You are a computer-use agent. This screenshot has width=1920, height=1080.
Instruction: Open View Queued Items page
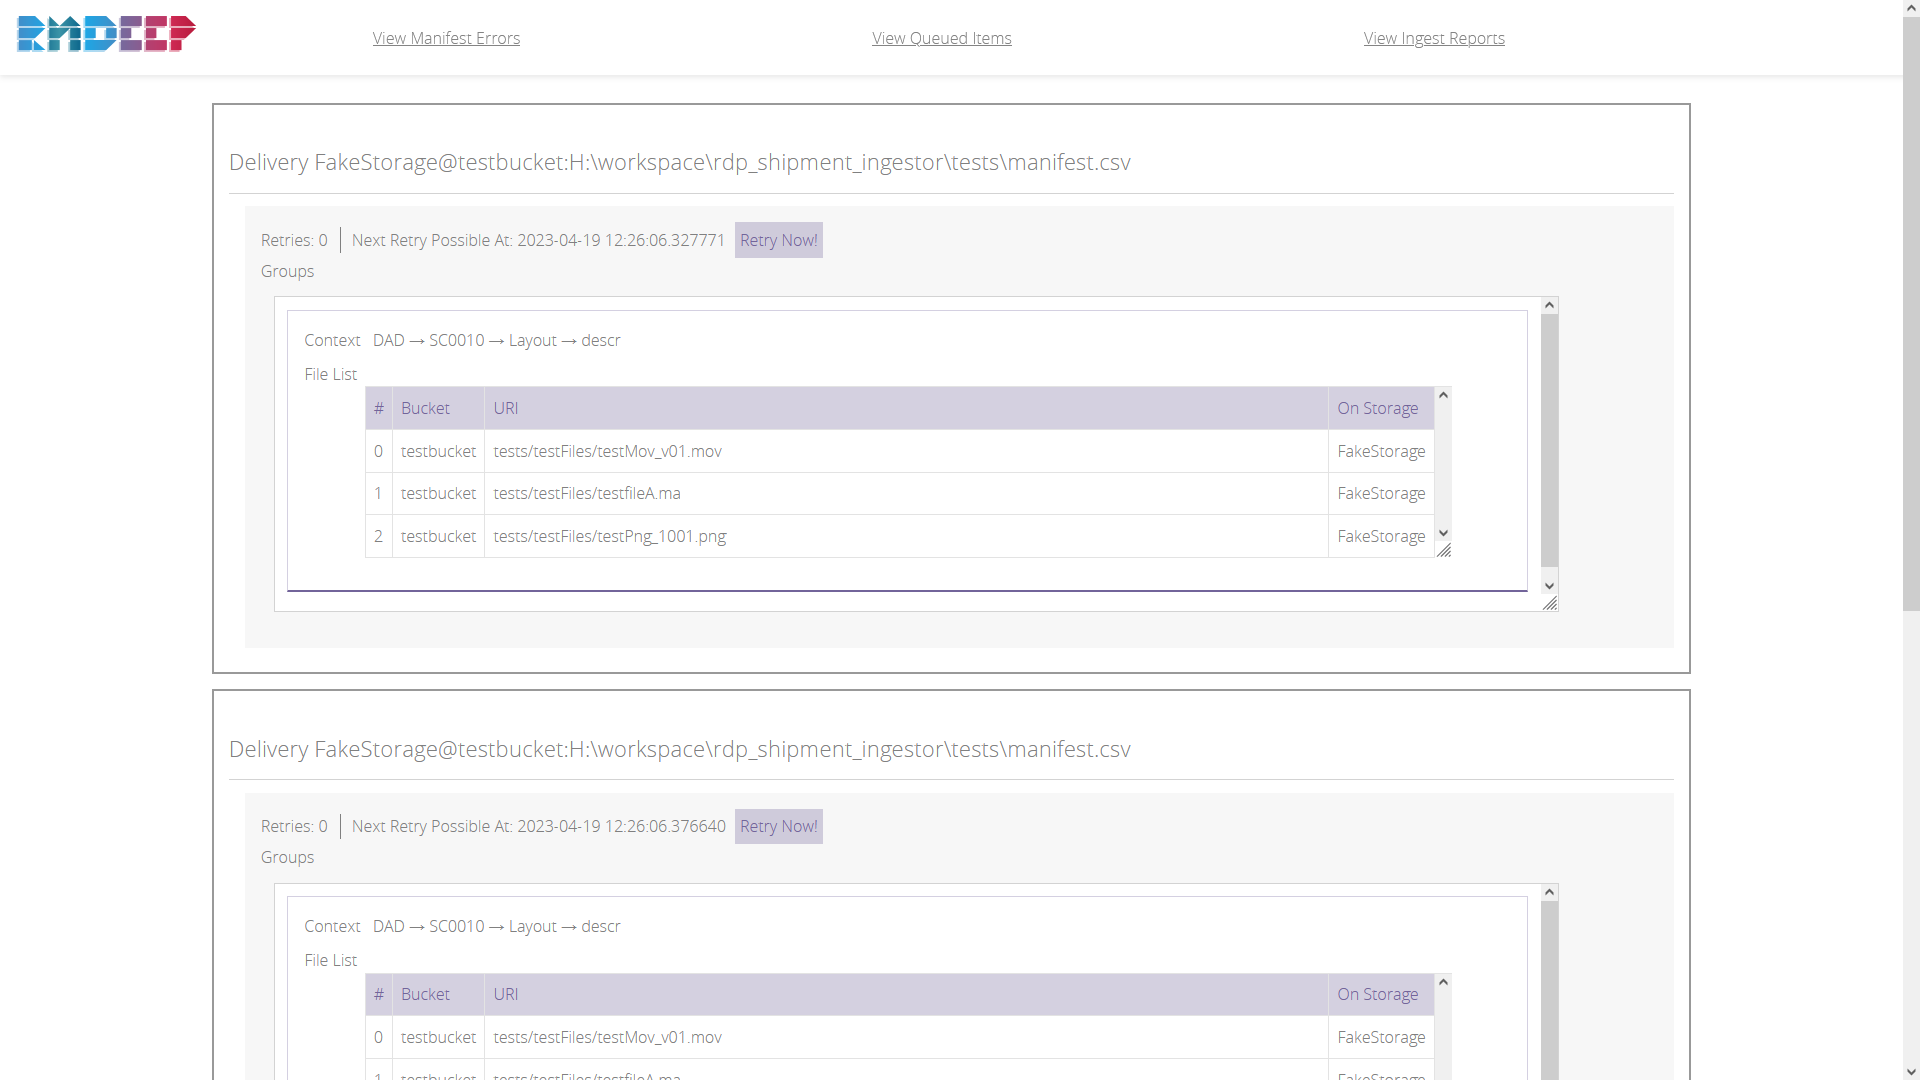click(941, 38)
